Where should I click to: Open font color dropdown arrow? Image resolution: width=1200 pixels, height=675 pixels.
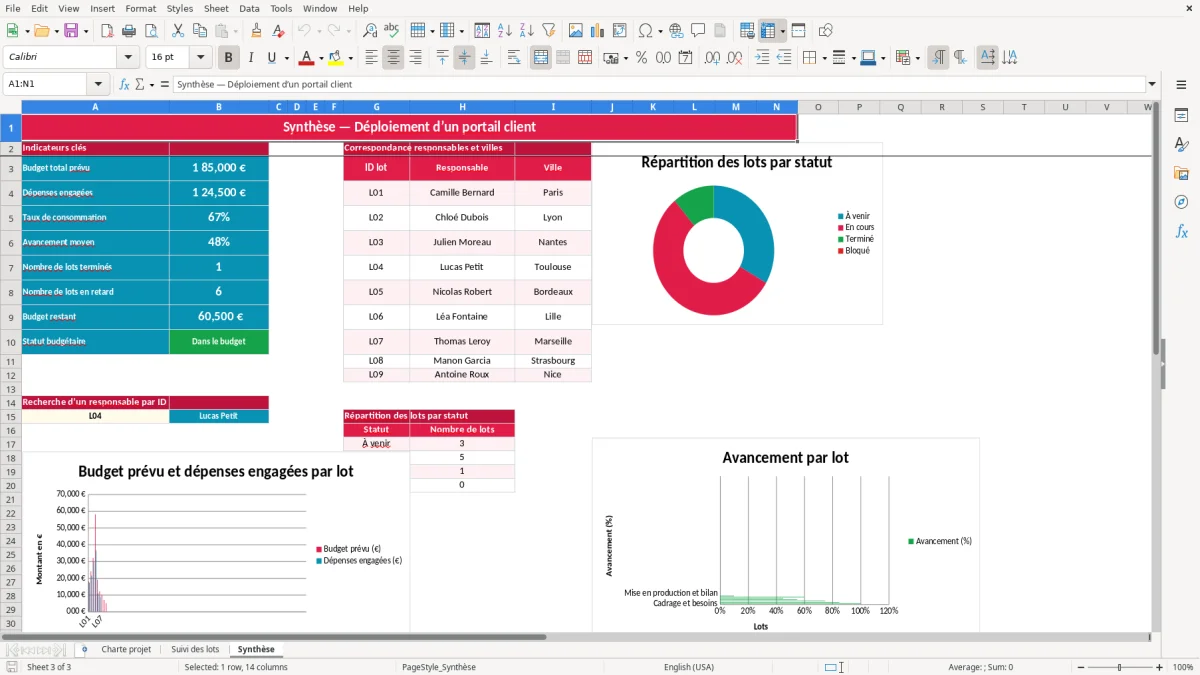click(x=321, y=58)
